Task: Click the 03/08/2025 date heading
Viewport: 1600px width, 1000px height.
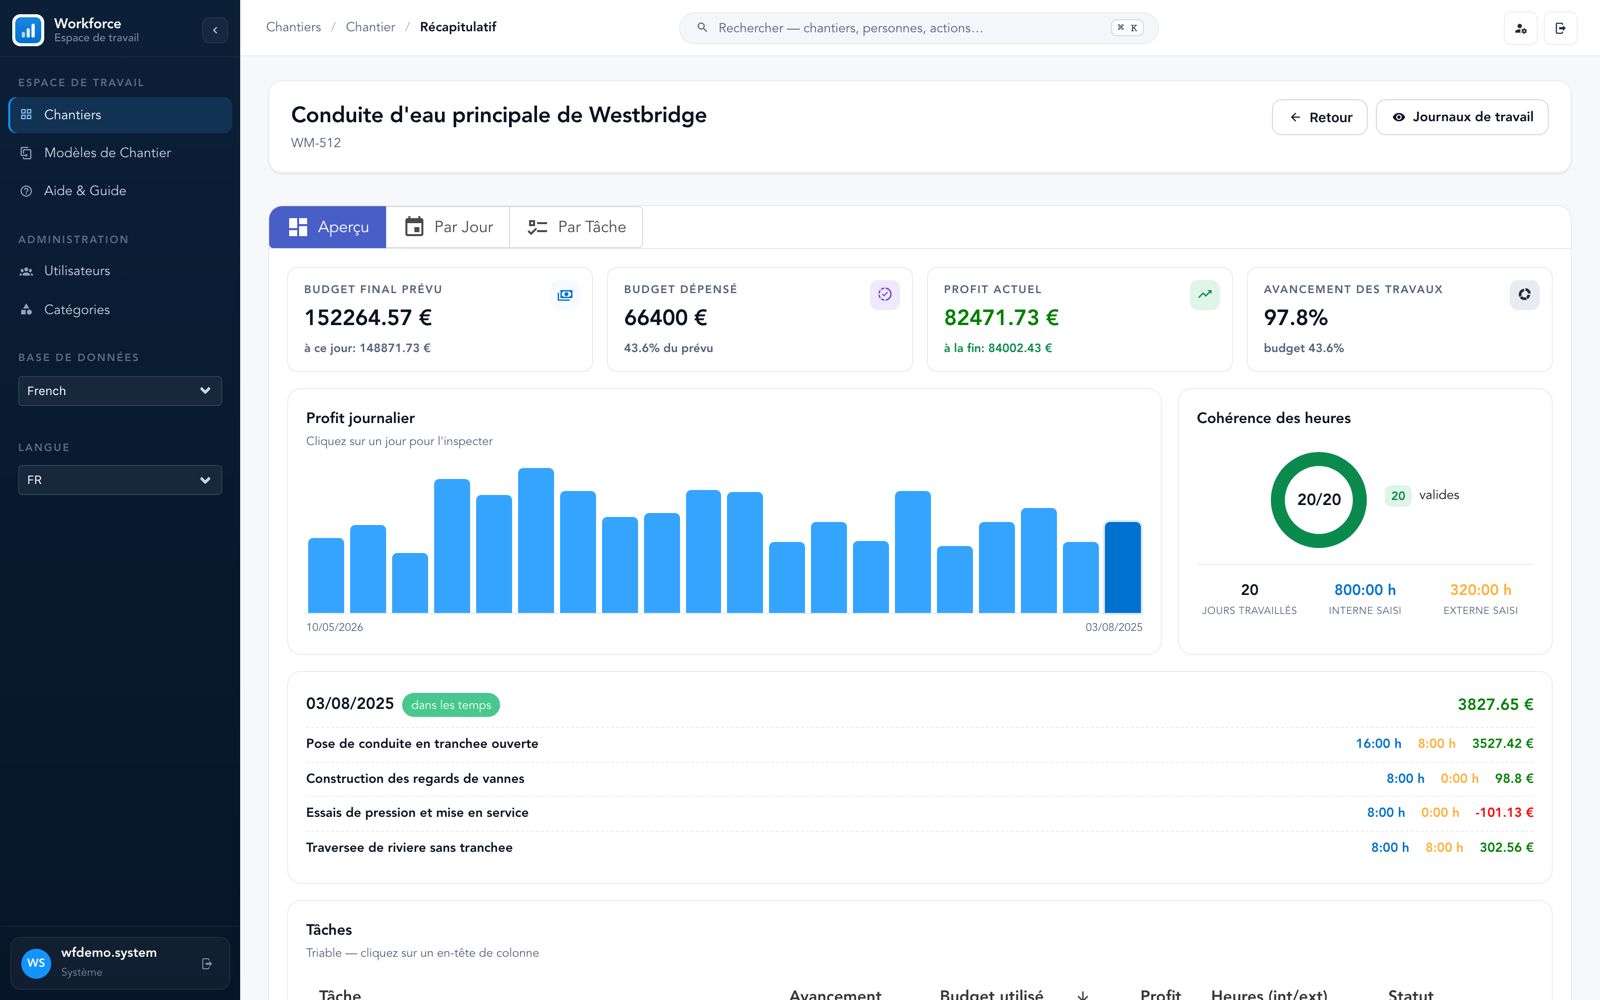Action: [350, 704]
